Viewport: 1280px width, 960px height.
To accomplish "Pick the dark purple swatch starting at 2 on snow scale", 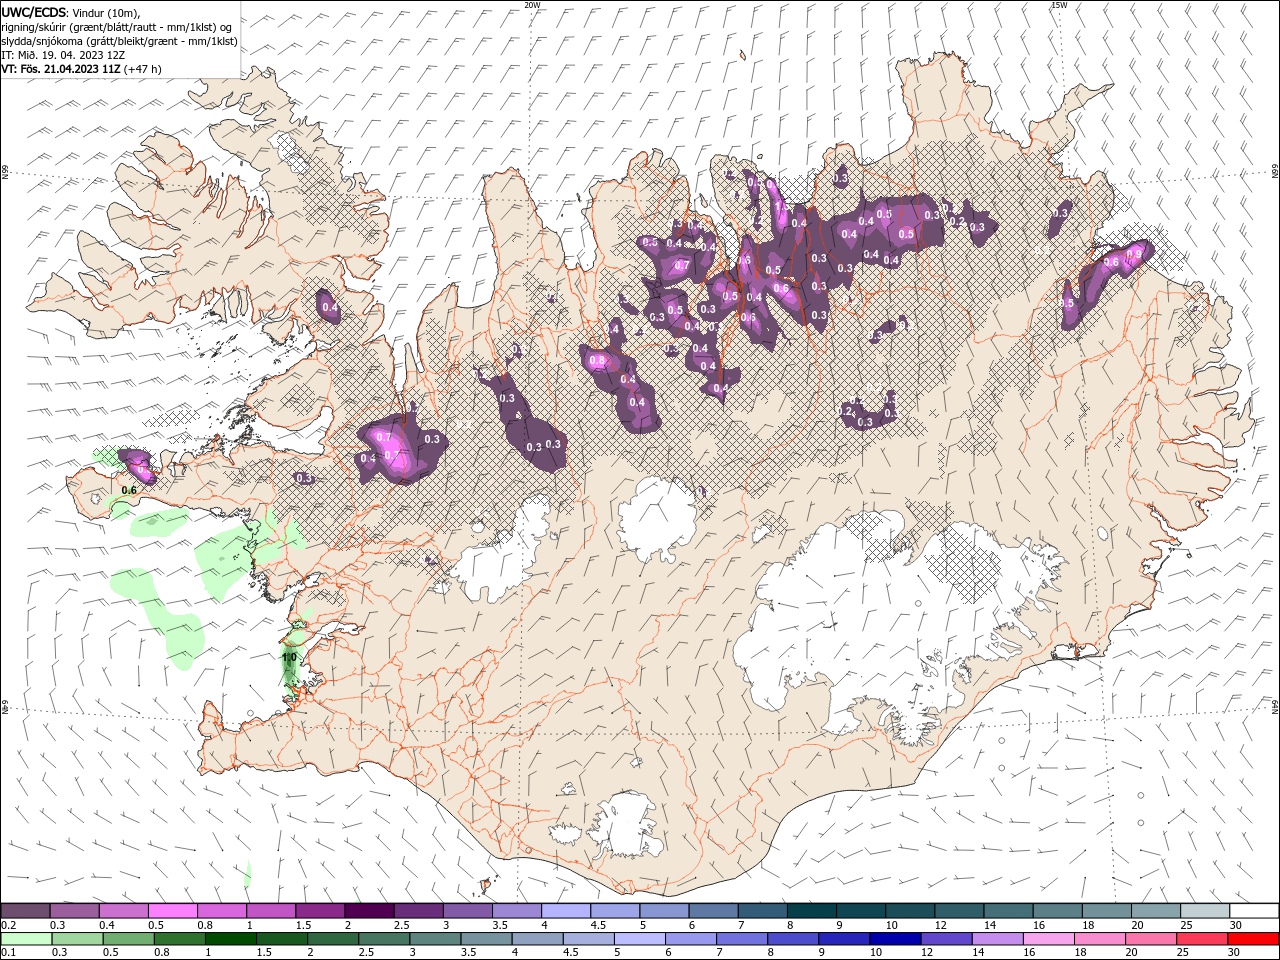I will coord(368,911).
